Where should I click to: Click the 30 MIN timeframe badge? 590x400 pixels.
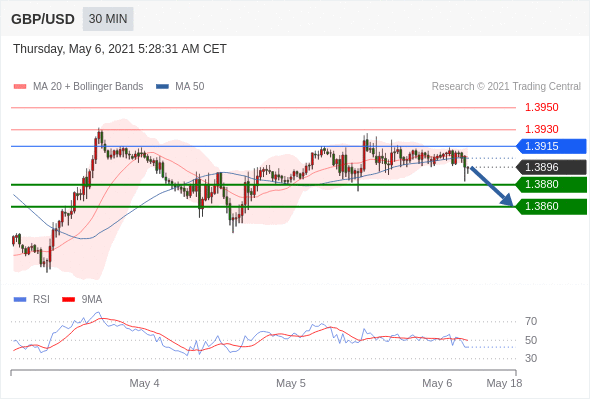108,19
